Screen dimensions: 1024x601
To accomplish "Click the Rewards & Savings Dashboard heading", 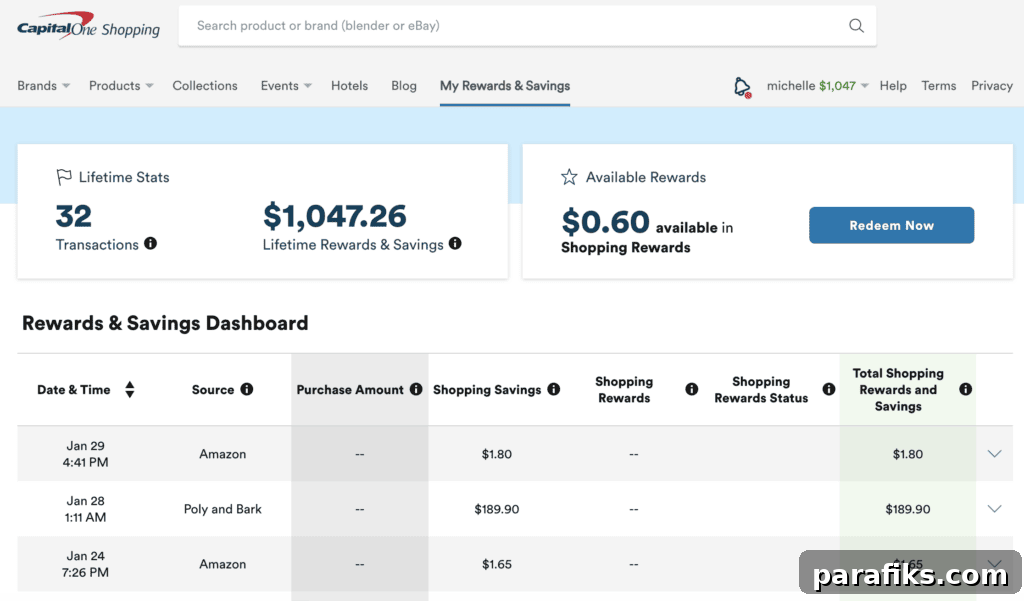I will (x=165, y=323).
